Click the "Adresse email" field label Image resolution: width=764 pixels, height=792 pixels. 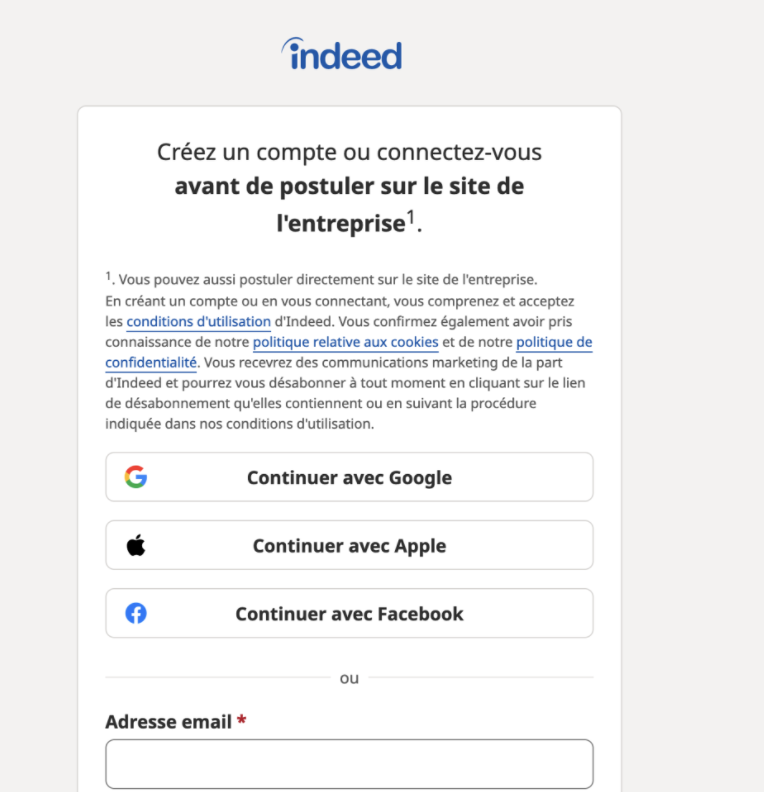[168, 722]
